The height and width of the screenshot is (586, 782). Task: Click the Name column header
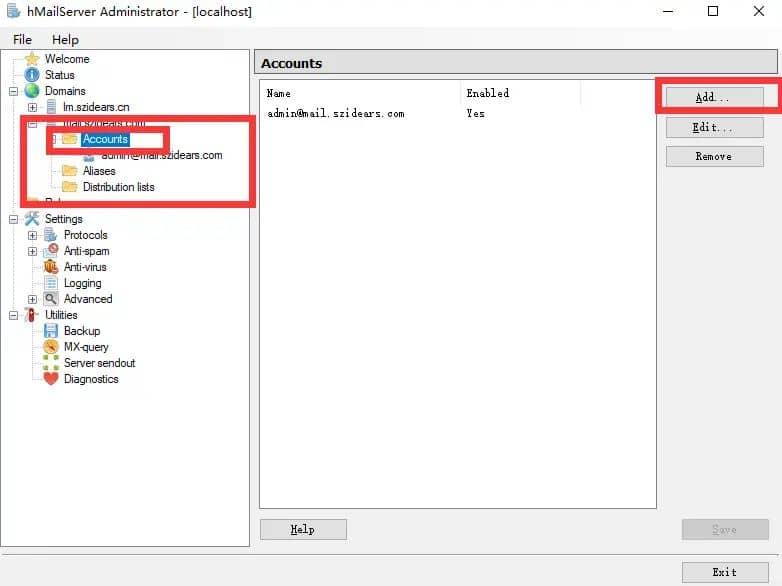tap(360, 93)
